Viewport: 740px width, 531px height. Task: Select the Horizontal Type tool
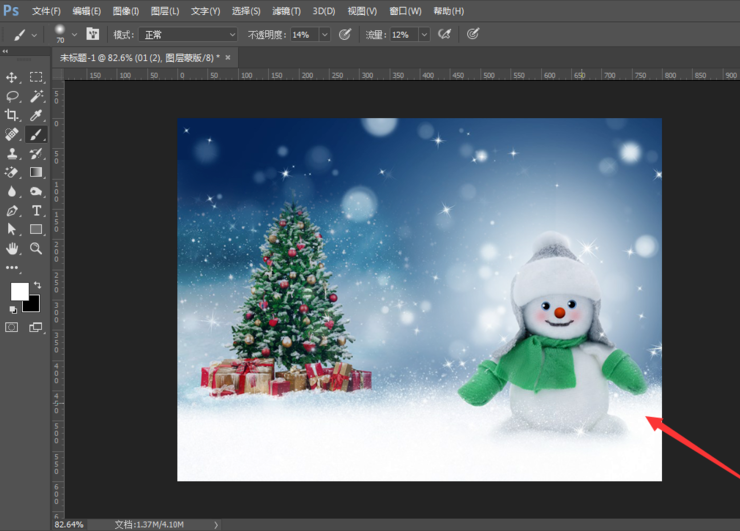[36, 211]
